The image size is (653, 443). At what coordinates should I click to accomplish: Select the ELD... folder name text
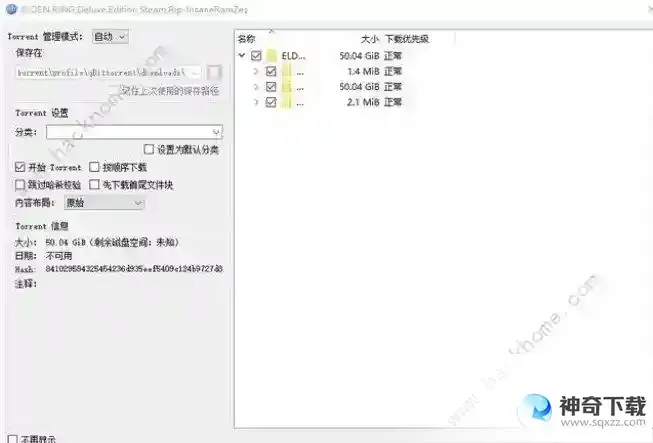click(x=293, y=55)
